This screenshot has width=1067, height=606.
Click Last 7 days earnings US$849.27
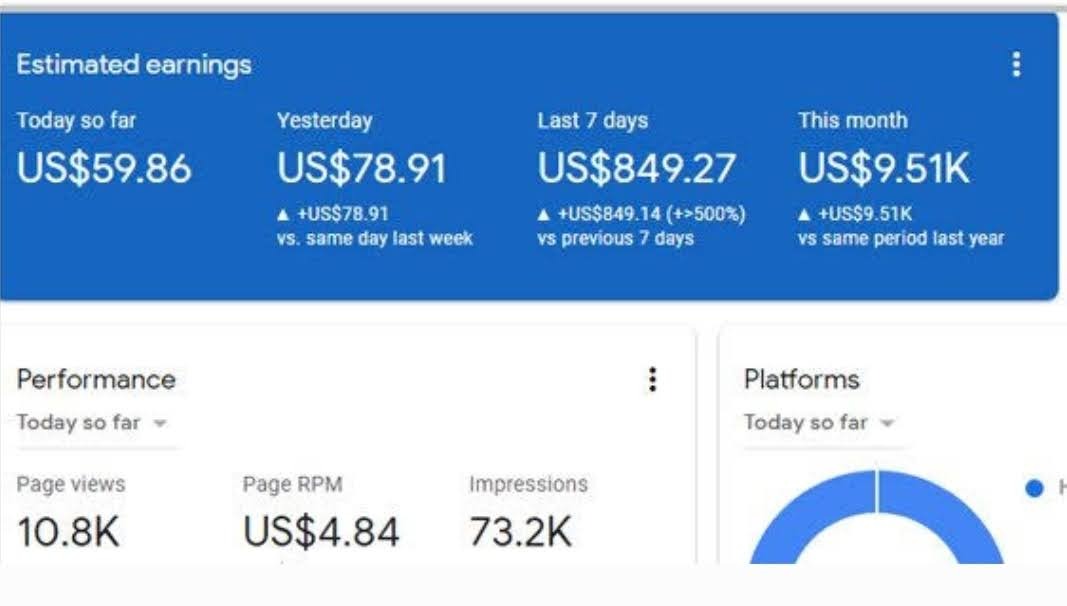[x=637, y=169]
